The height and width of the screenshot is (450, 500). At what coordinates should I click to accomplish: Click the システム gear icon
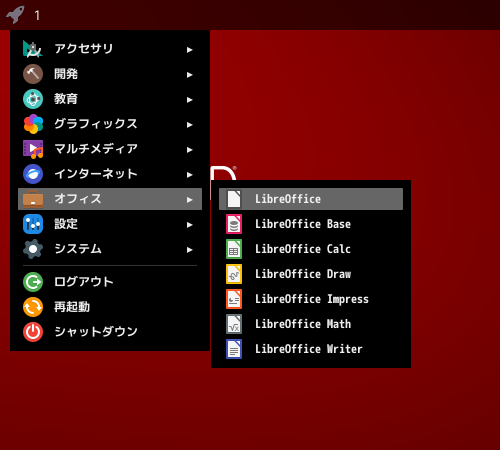33,249
